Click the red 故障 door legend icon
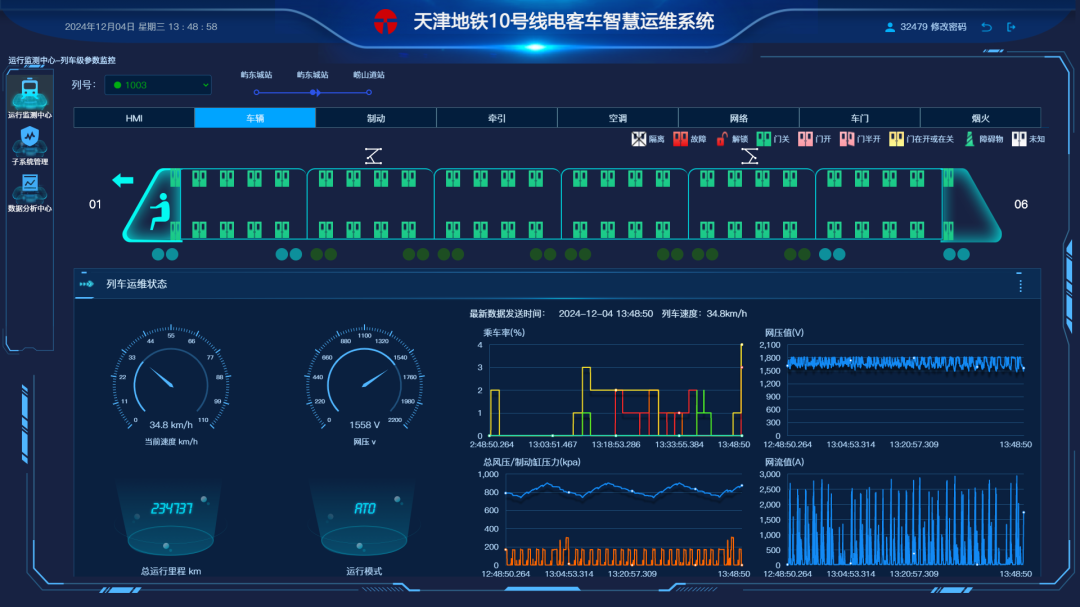The image size is (1080, 607). coord(681,138)
